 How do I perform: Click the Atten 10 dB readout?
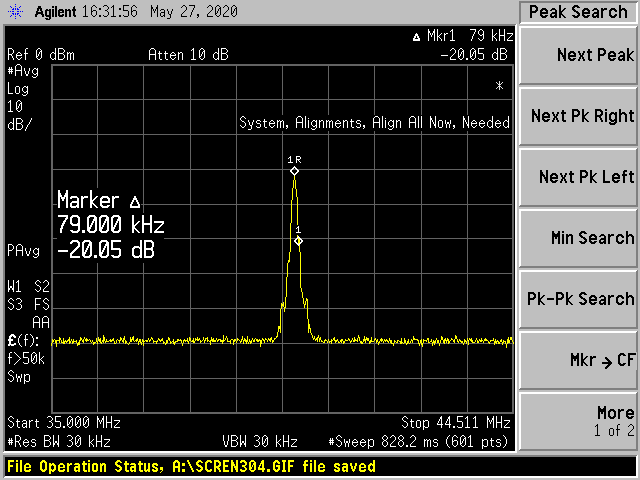pos(187,54)
